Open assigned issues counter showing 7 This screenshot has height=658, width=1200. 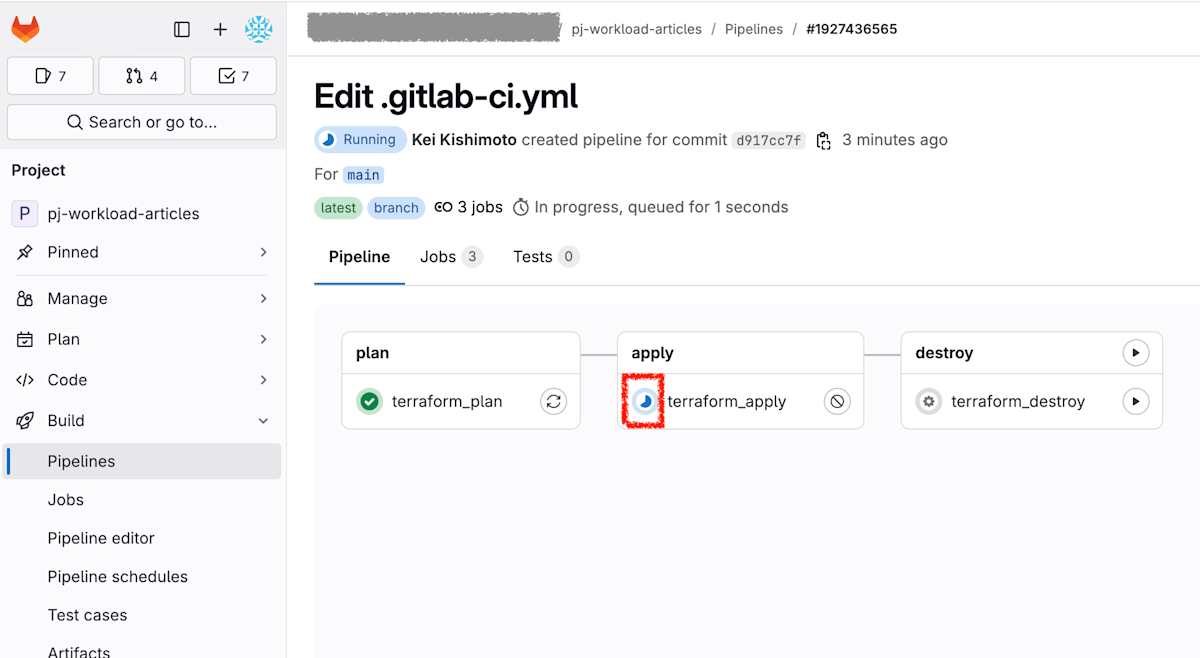point(50,76)
